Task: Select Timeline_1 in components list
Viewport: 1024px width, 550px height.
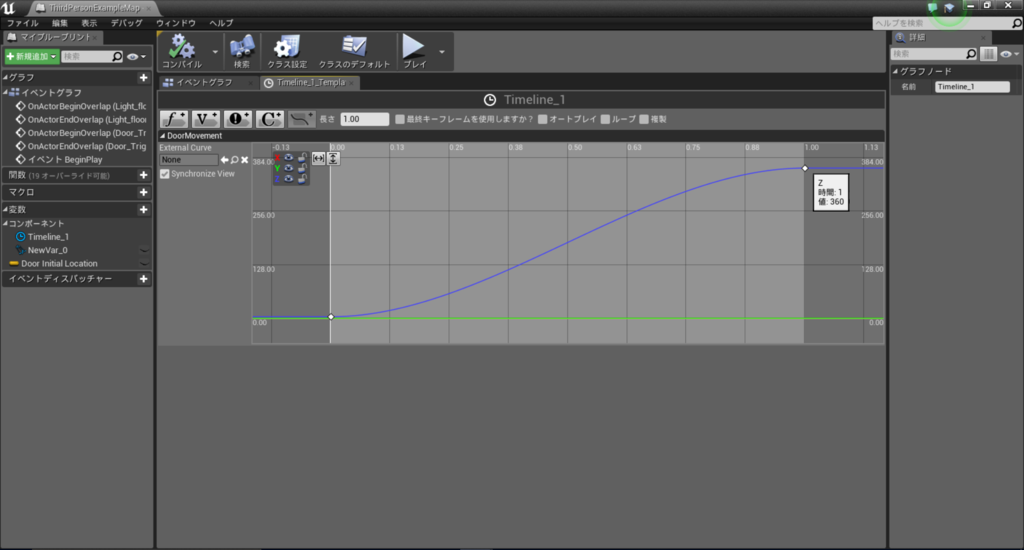Action: pyautogui.click(x=48, y=237)
